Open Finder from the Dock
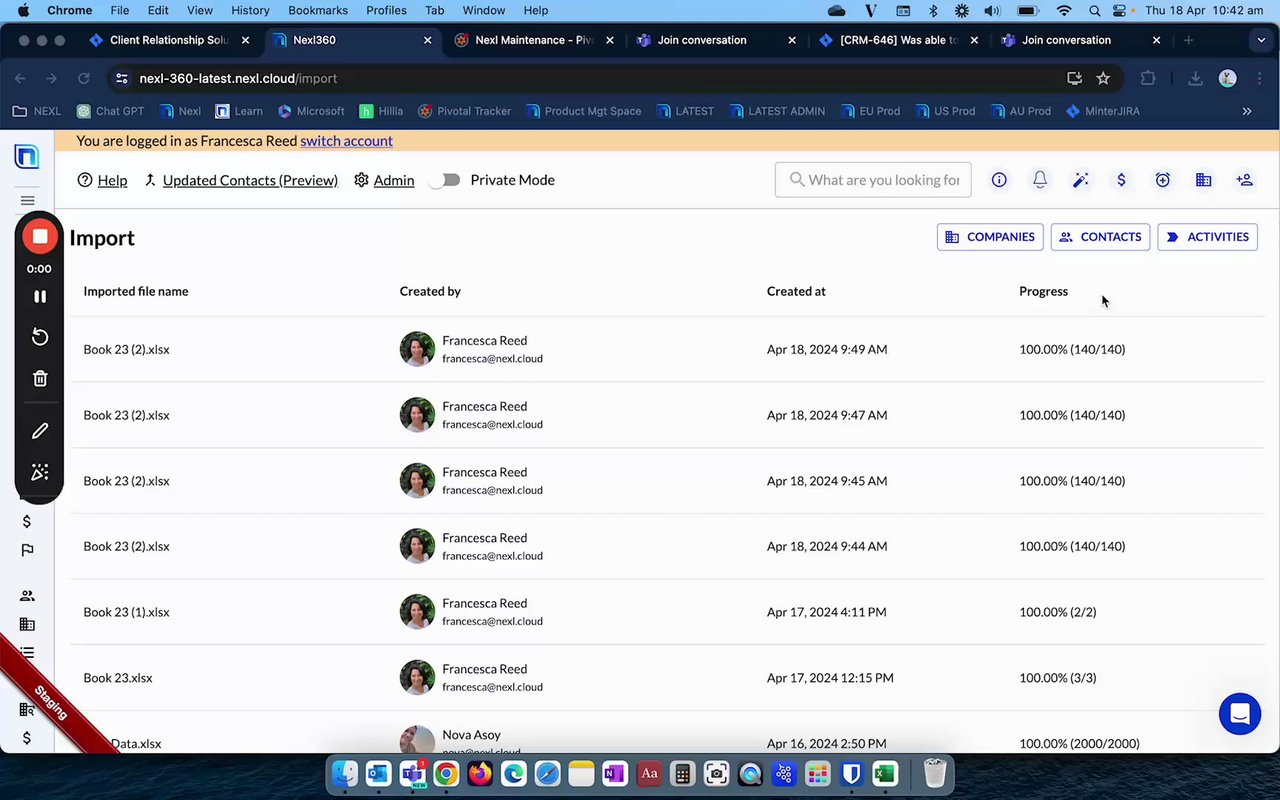Screen dimensions: 1280x800 345,774
